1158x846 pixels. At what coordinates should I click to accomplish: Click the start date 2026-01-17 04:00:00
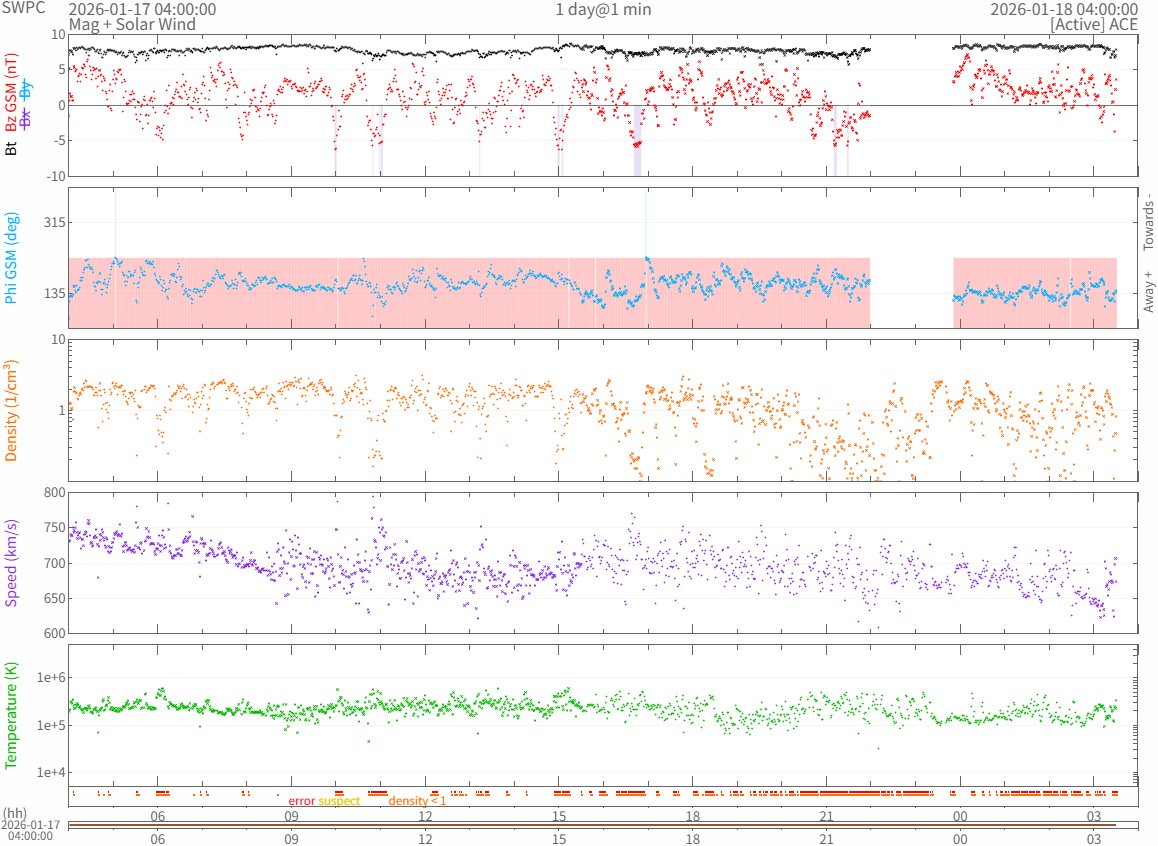click(142, 9)
